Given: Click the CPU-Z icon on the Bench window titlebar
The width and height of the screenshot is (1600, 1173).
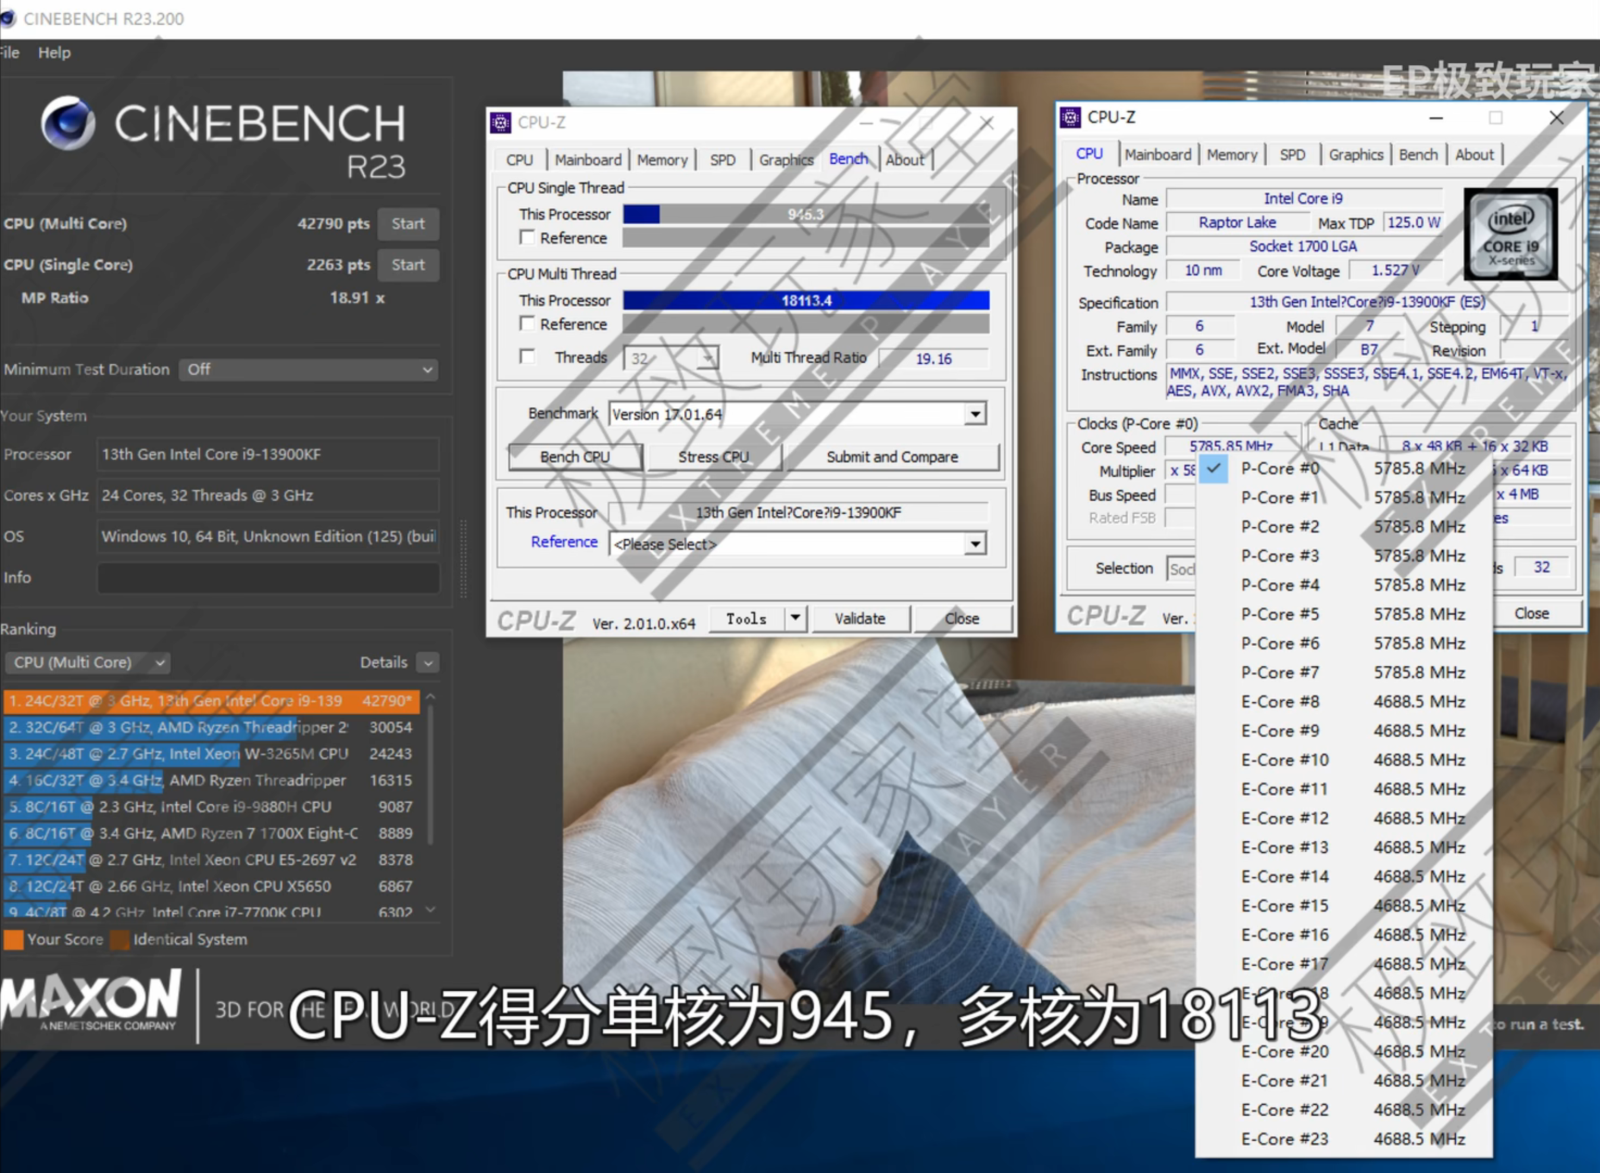Looking at the screenshot, I should coord(500,122).
